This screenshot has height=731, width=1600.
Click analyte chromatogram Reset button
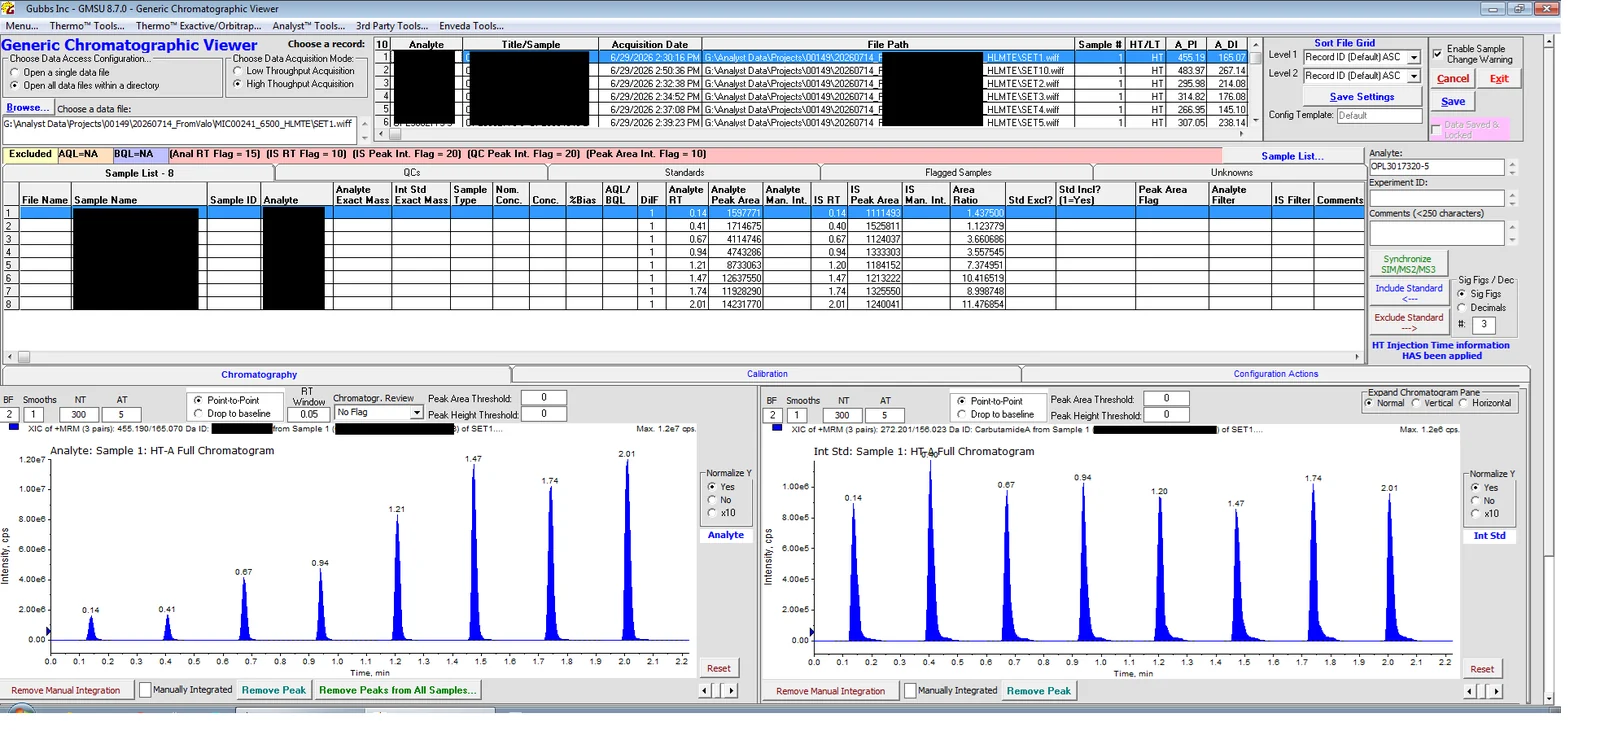pyautogui.click(x=718, y=668)
